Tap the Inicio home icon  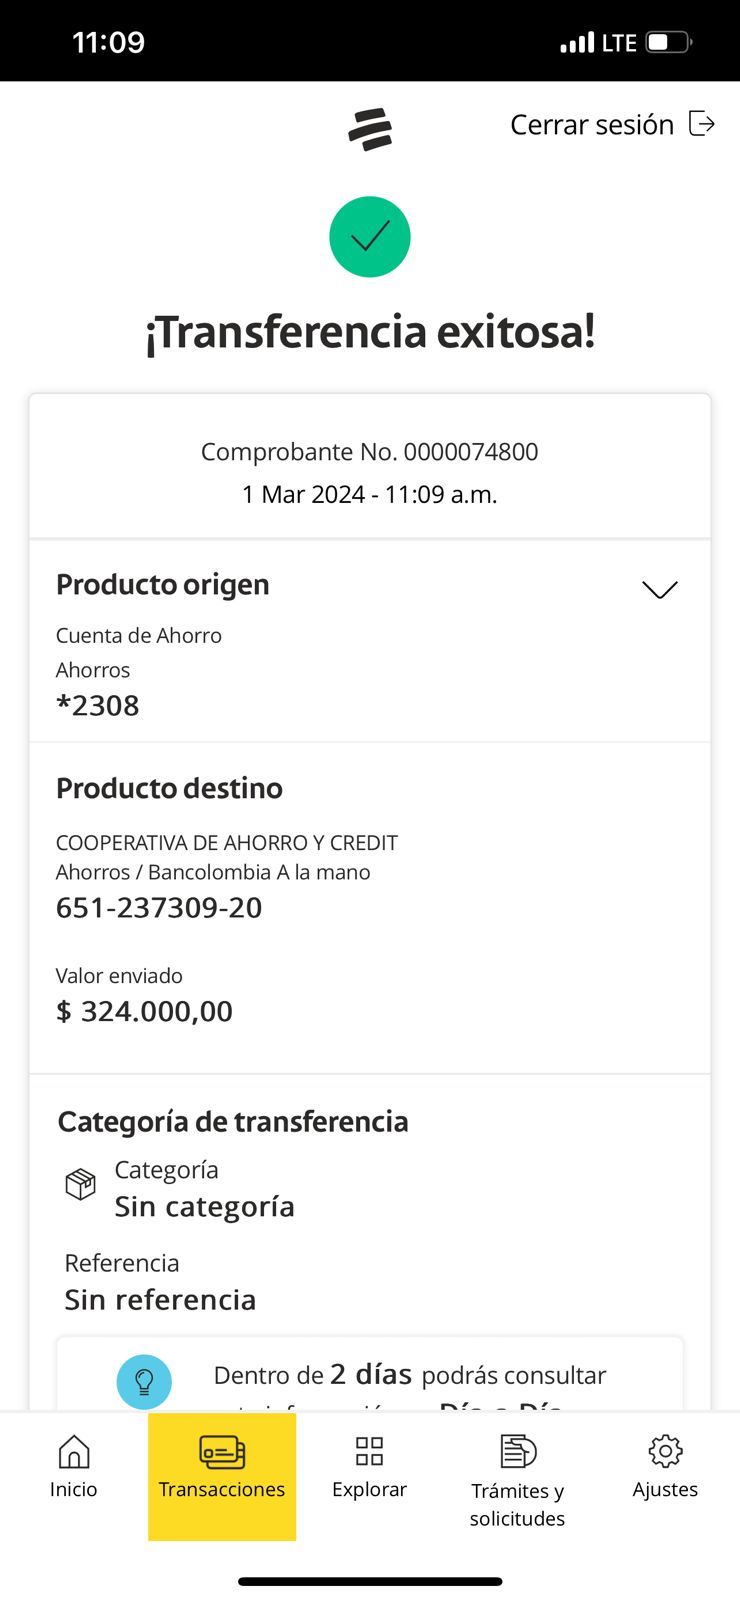[x=74, y=1451]
